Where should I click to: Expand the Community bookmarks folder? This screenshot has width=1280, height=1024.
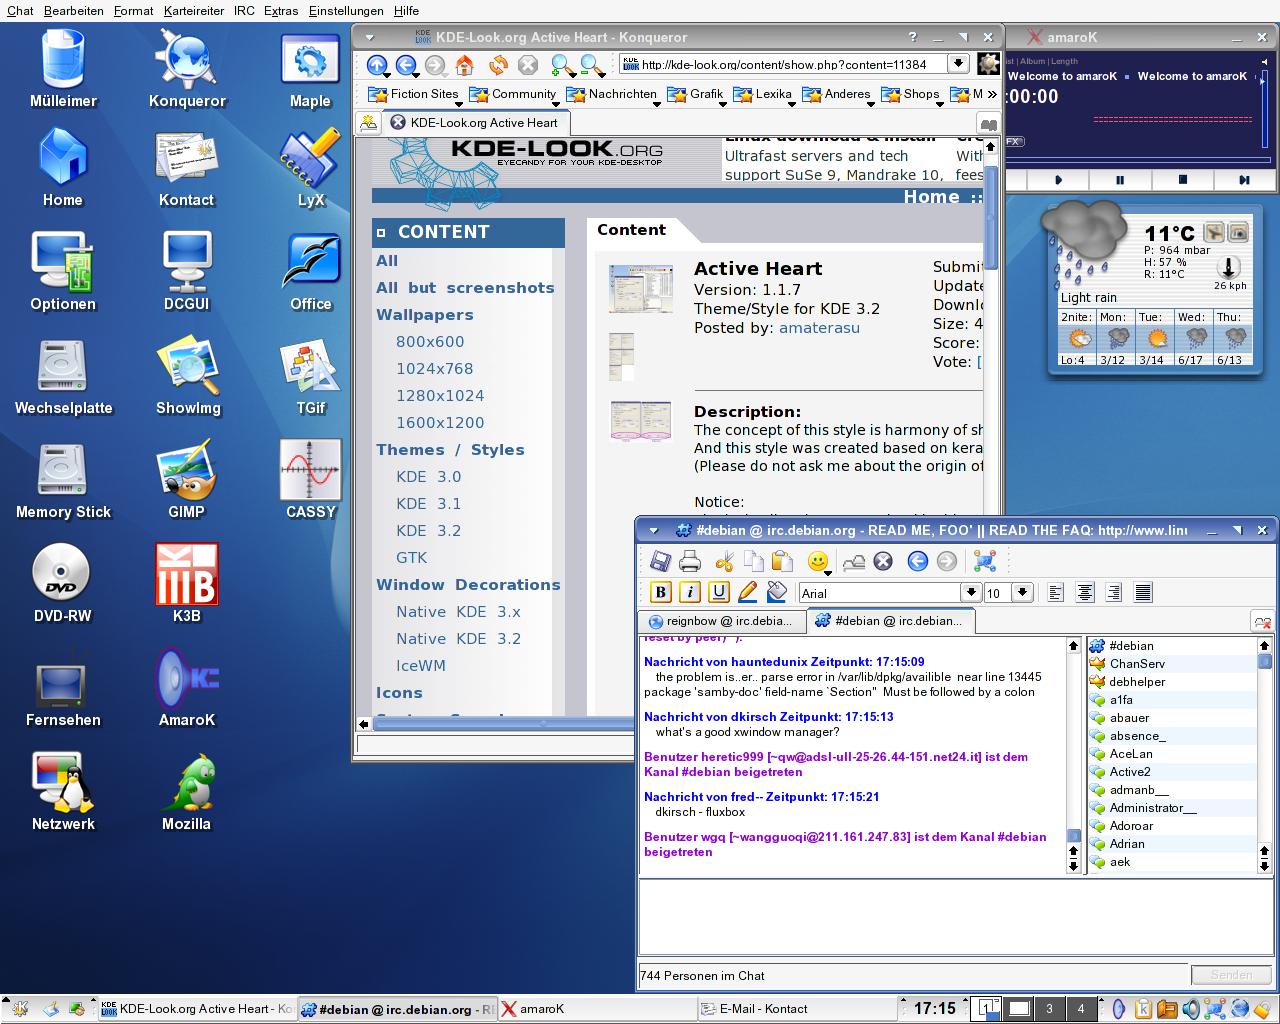pyautogui.click(x=514, y=94)
